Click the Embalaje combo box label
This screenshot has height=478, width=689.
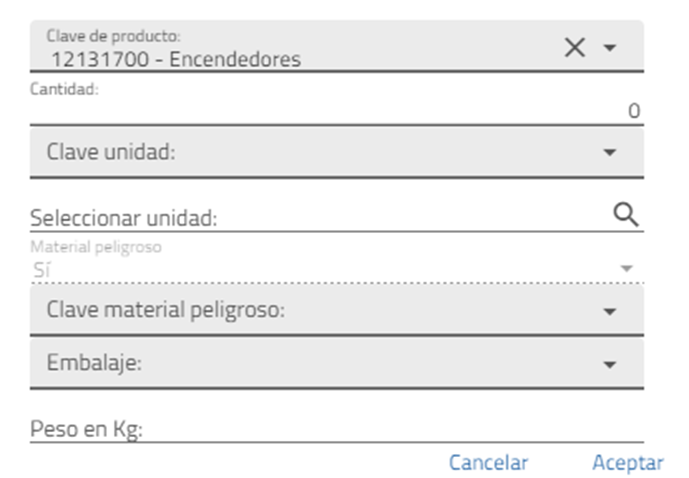pos(94,363)
